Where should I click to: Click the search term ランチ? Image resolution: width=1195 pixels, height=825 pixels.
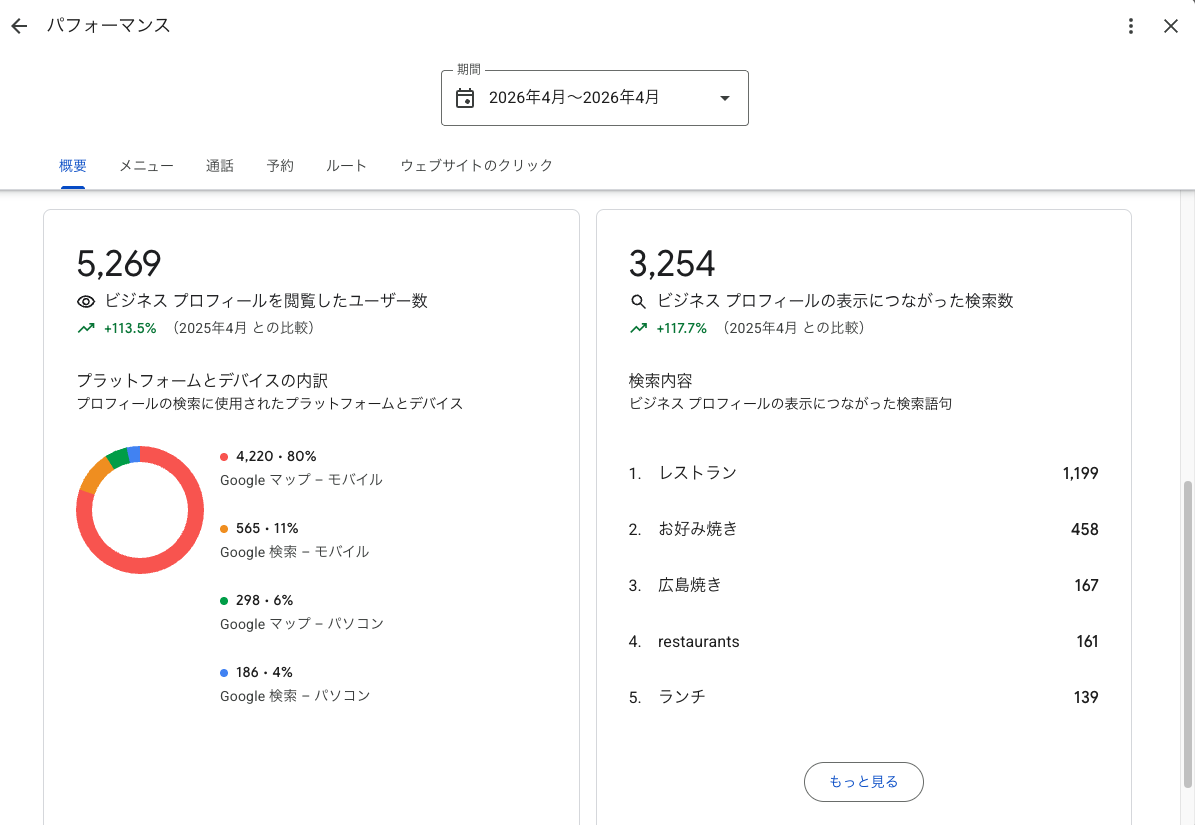click(x=682, y=697)
